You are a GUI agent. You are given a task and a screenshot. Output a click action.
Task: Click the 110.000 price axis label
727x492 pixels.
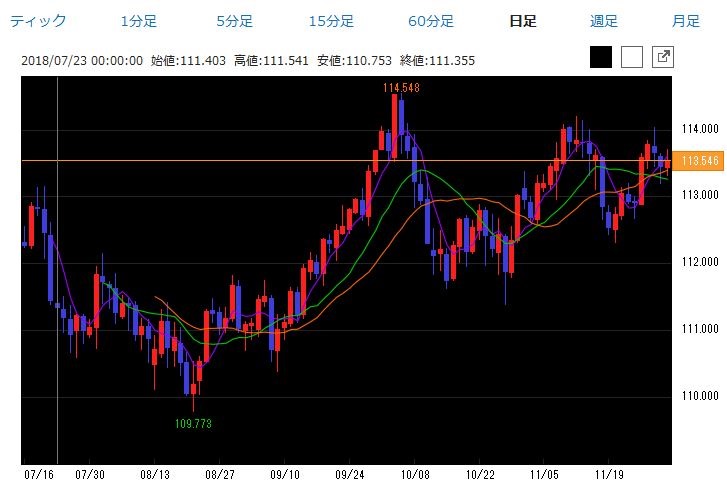[700, 396]
